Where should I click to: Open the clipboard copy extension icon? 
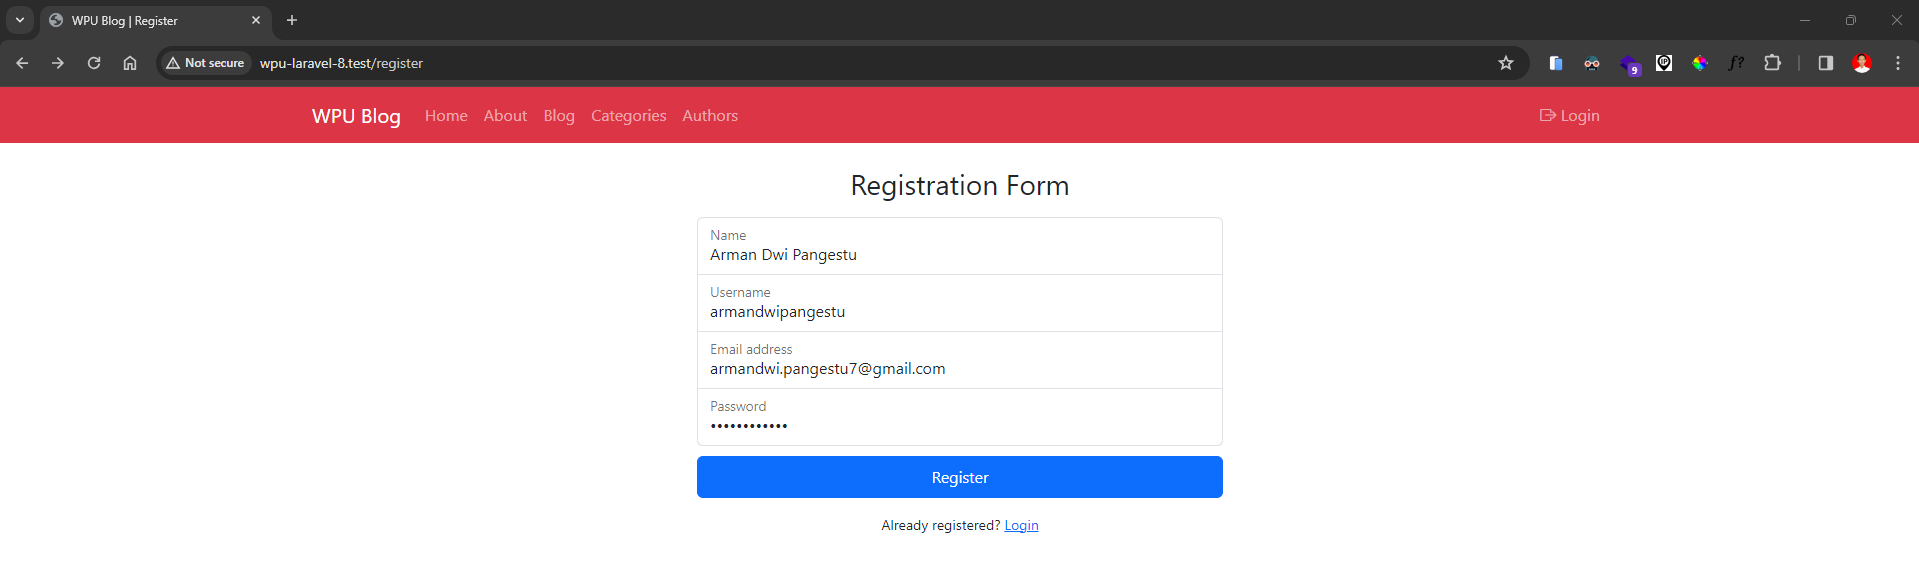click(x=1556, y=63)
